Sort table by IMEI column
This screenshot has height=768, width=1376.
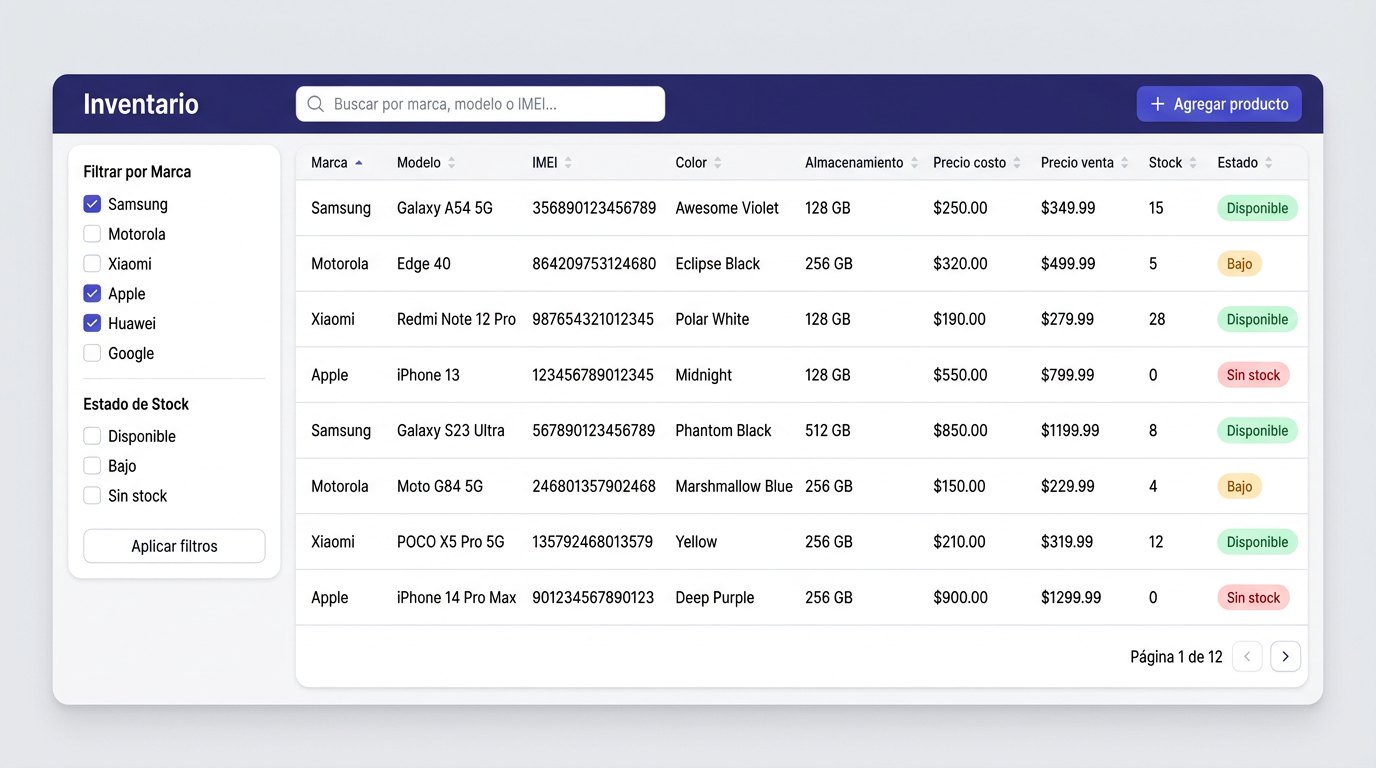pyautogui.click(x=552, y=163)
